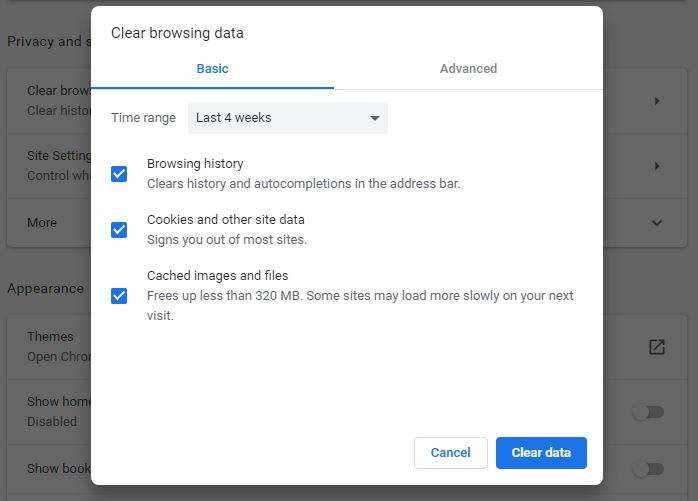
Task: Open Site Settings row arrow
Action: tap(657, 166)
